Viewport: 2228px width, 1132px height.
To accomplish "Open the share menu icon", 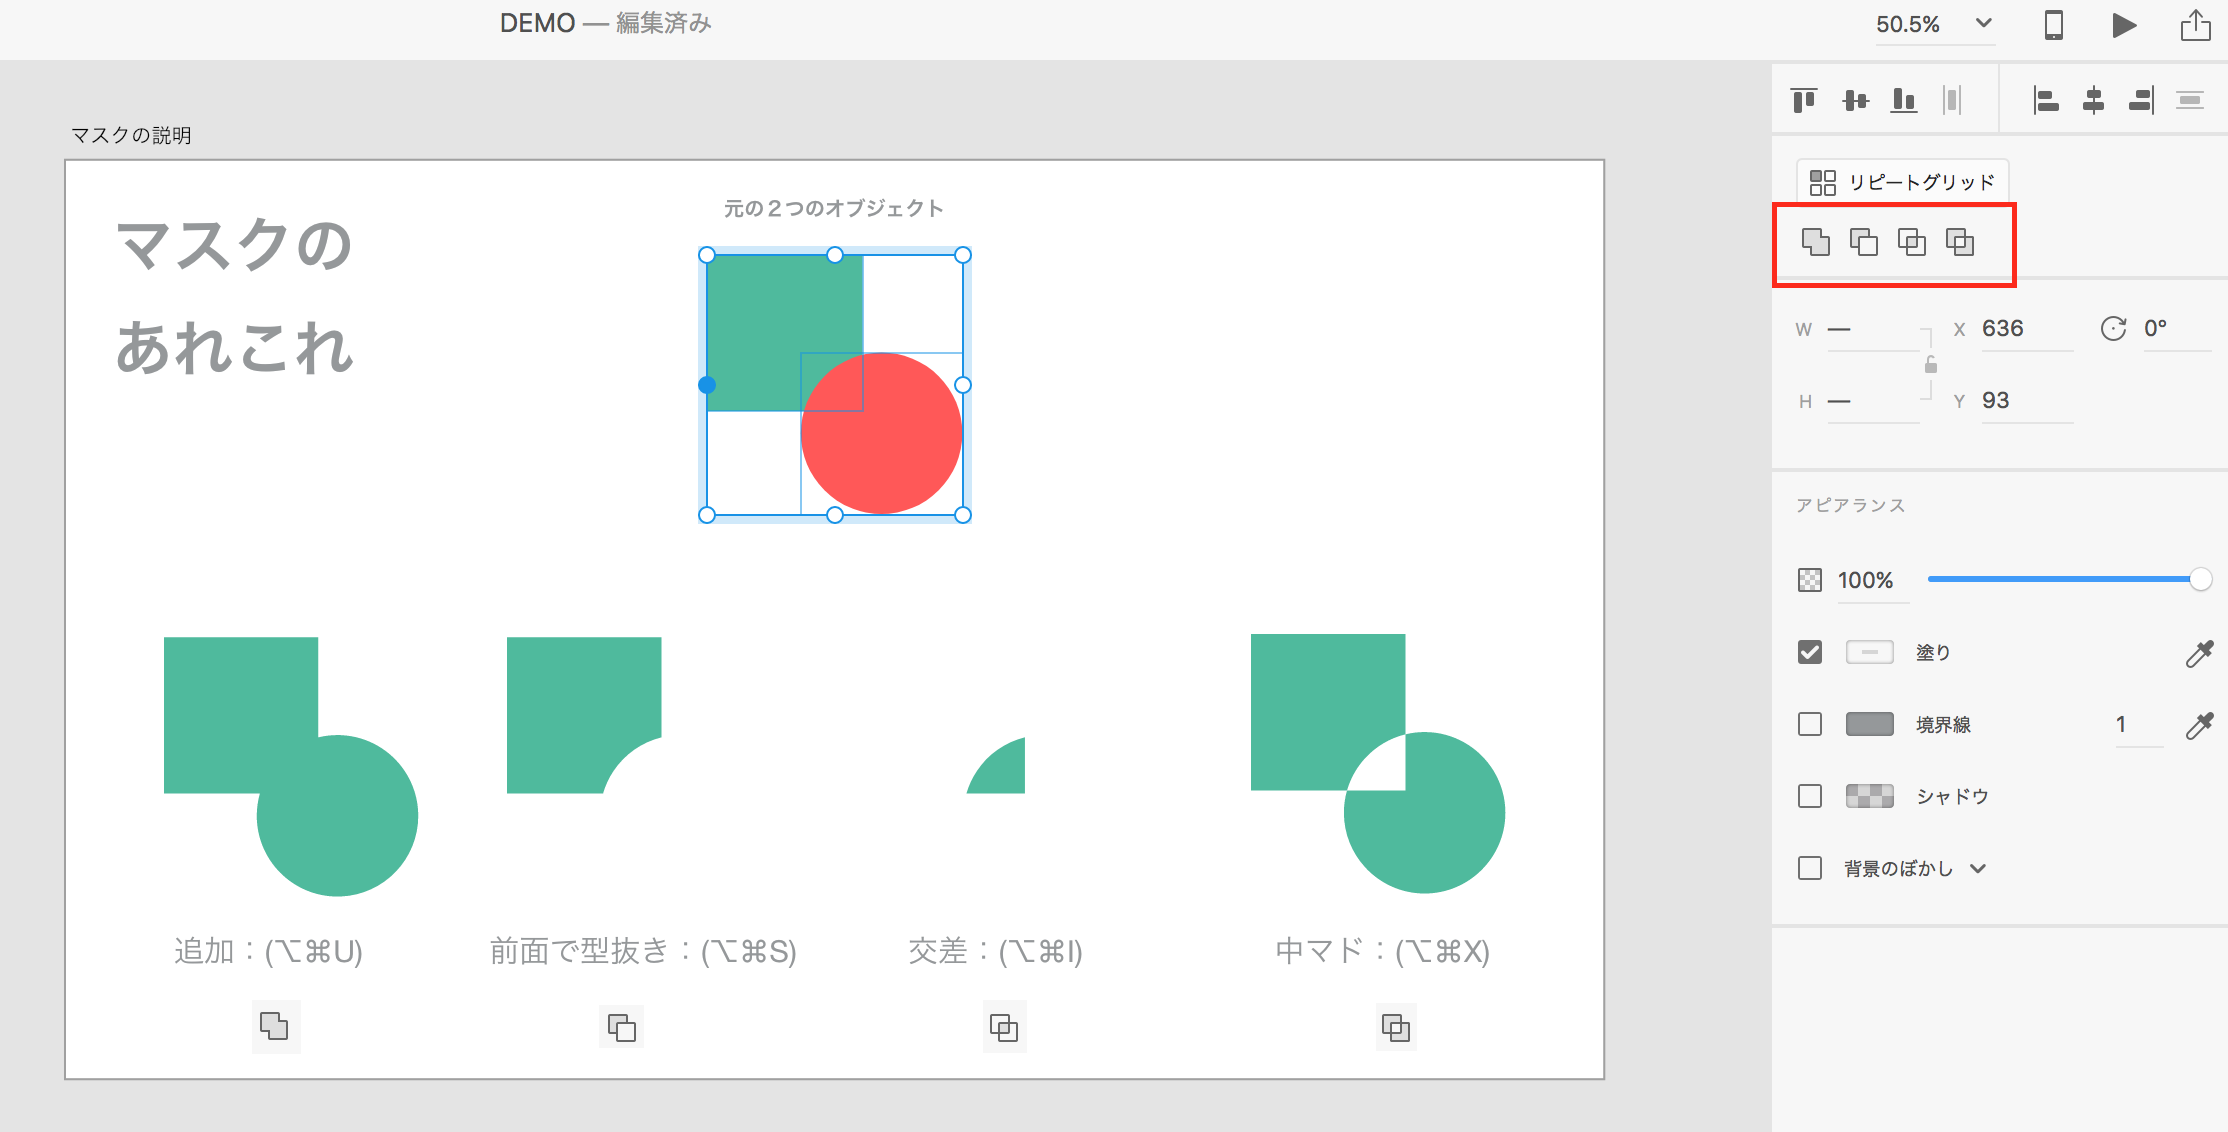I will (x=2195, y=25).
